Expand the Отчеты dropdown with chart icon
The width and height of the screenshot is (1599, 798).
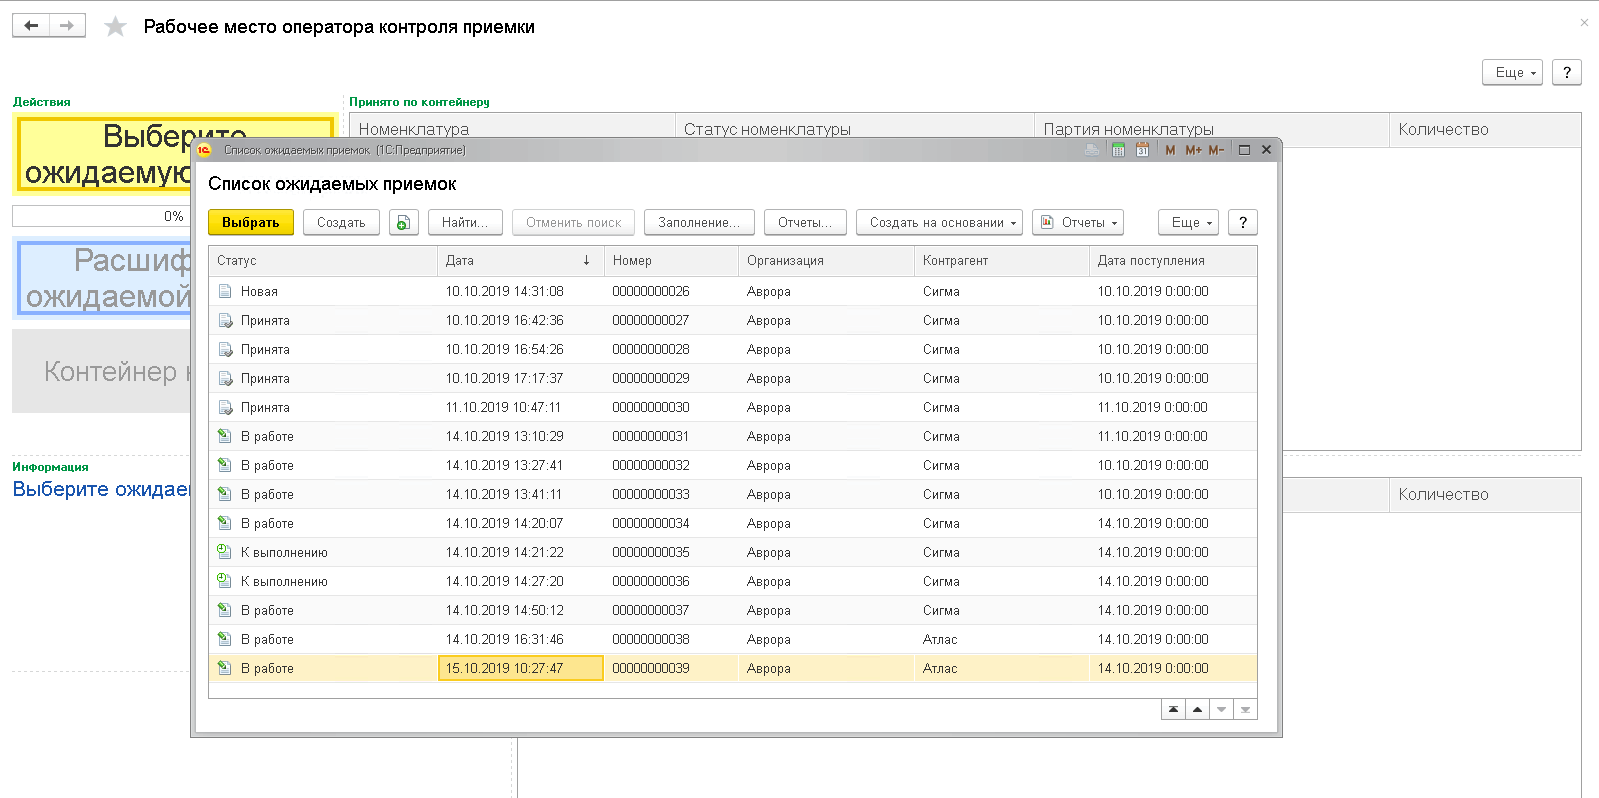tap(1078, 222)
